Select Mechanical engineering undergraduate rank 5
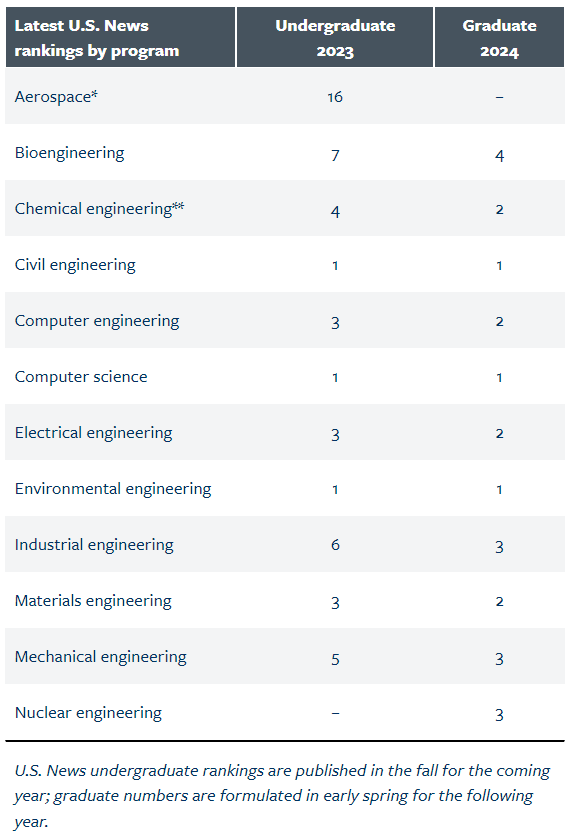573x836 pixels. 335,659
